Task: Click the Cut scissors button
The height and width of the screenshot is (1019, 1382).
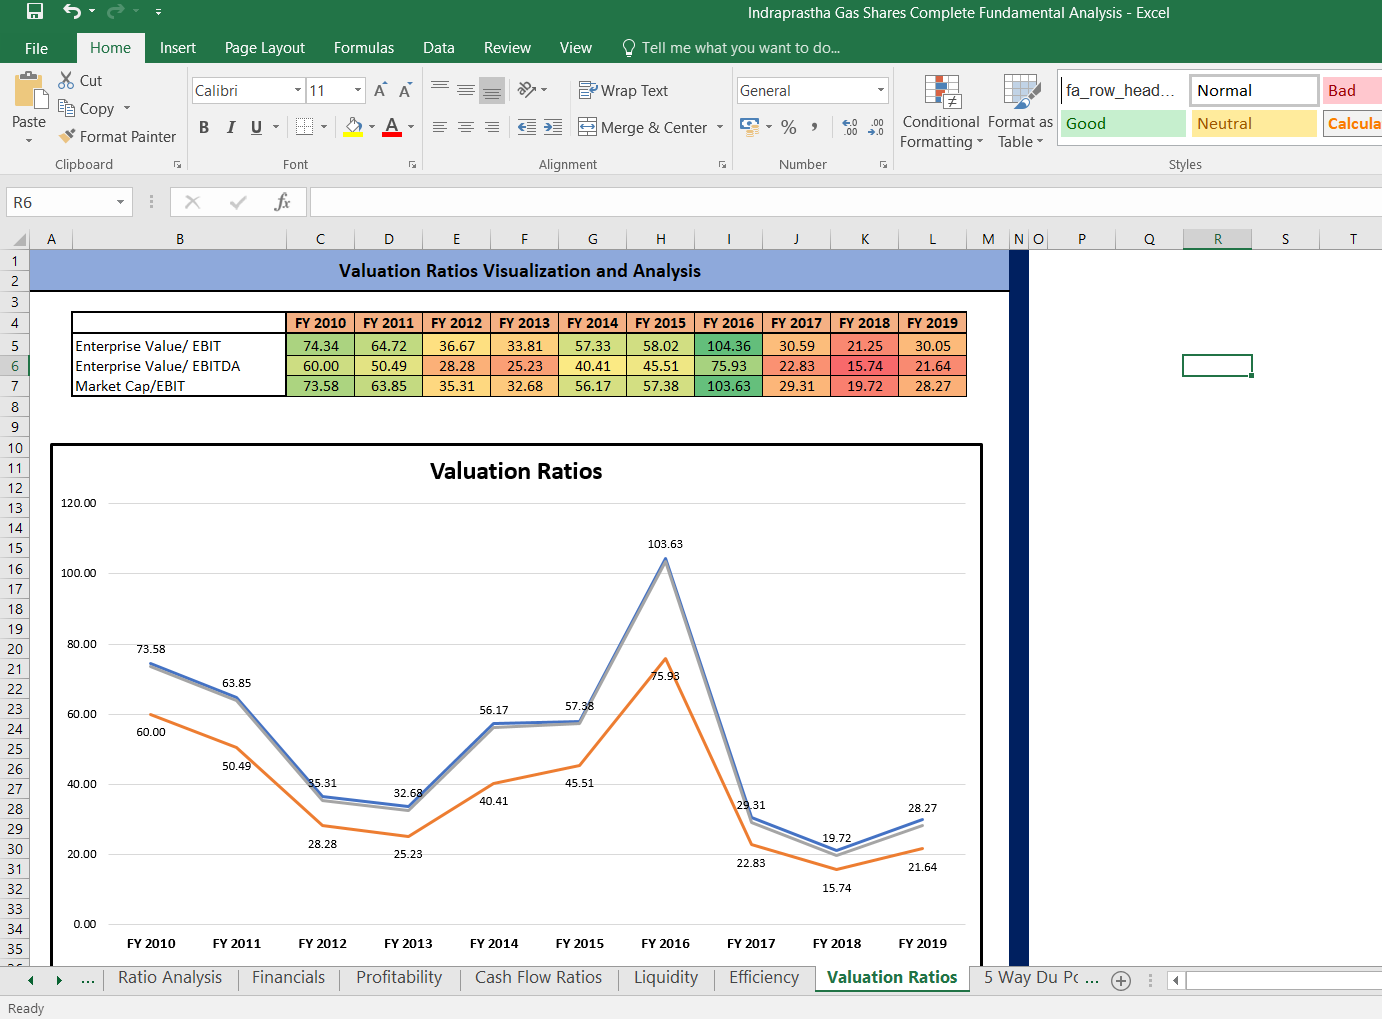Action: click(x=80, y=80)
